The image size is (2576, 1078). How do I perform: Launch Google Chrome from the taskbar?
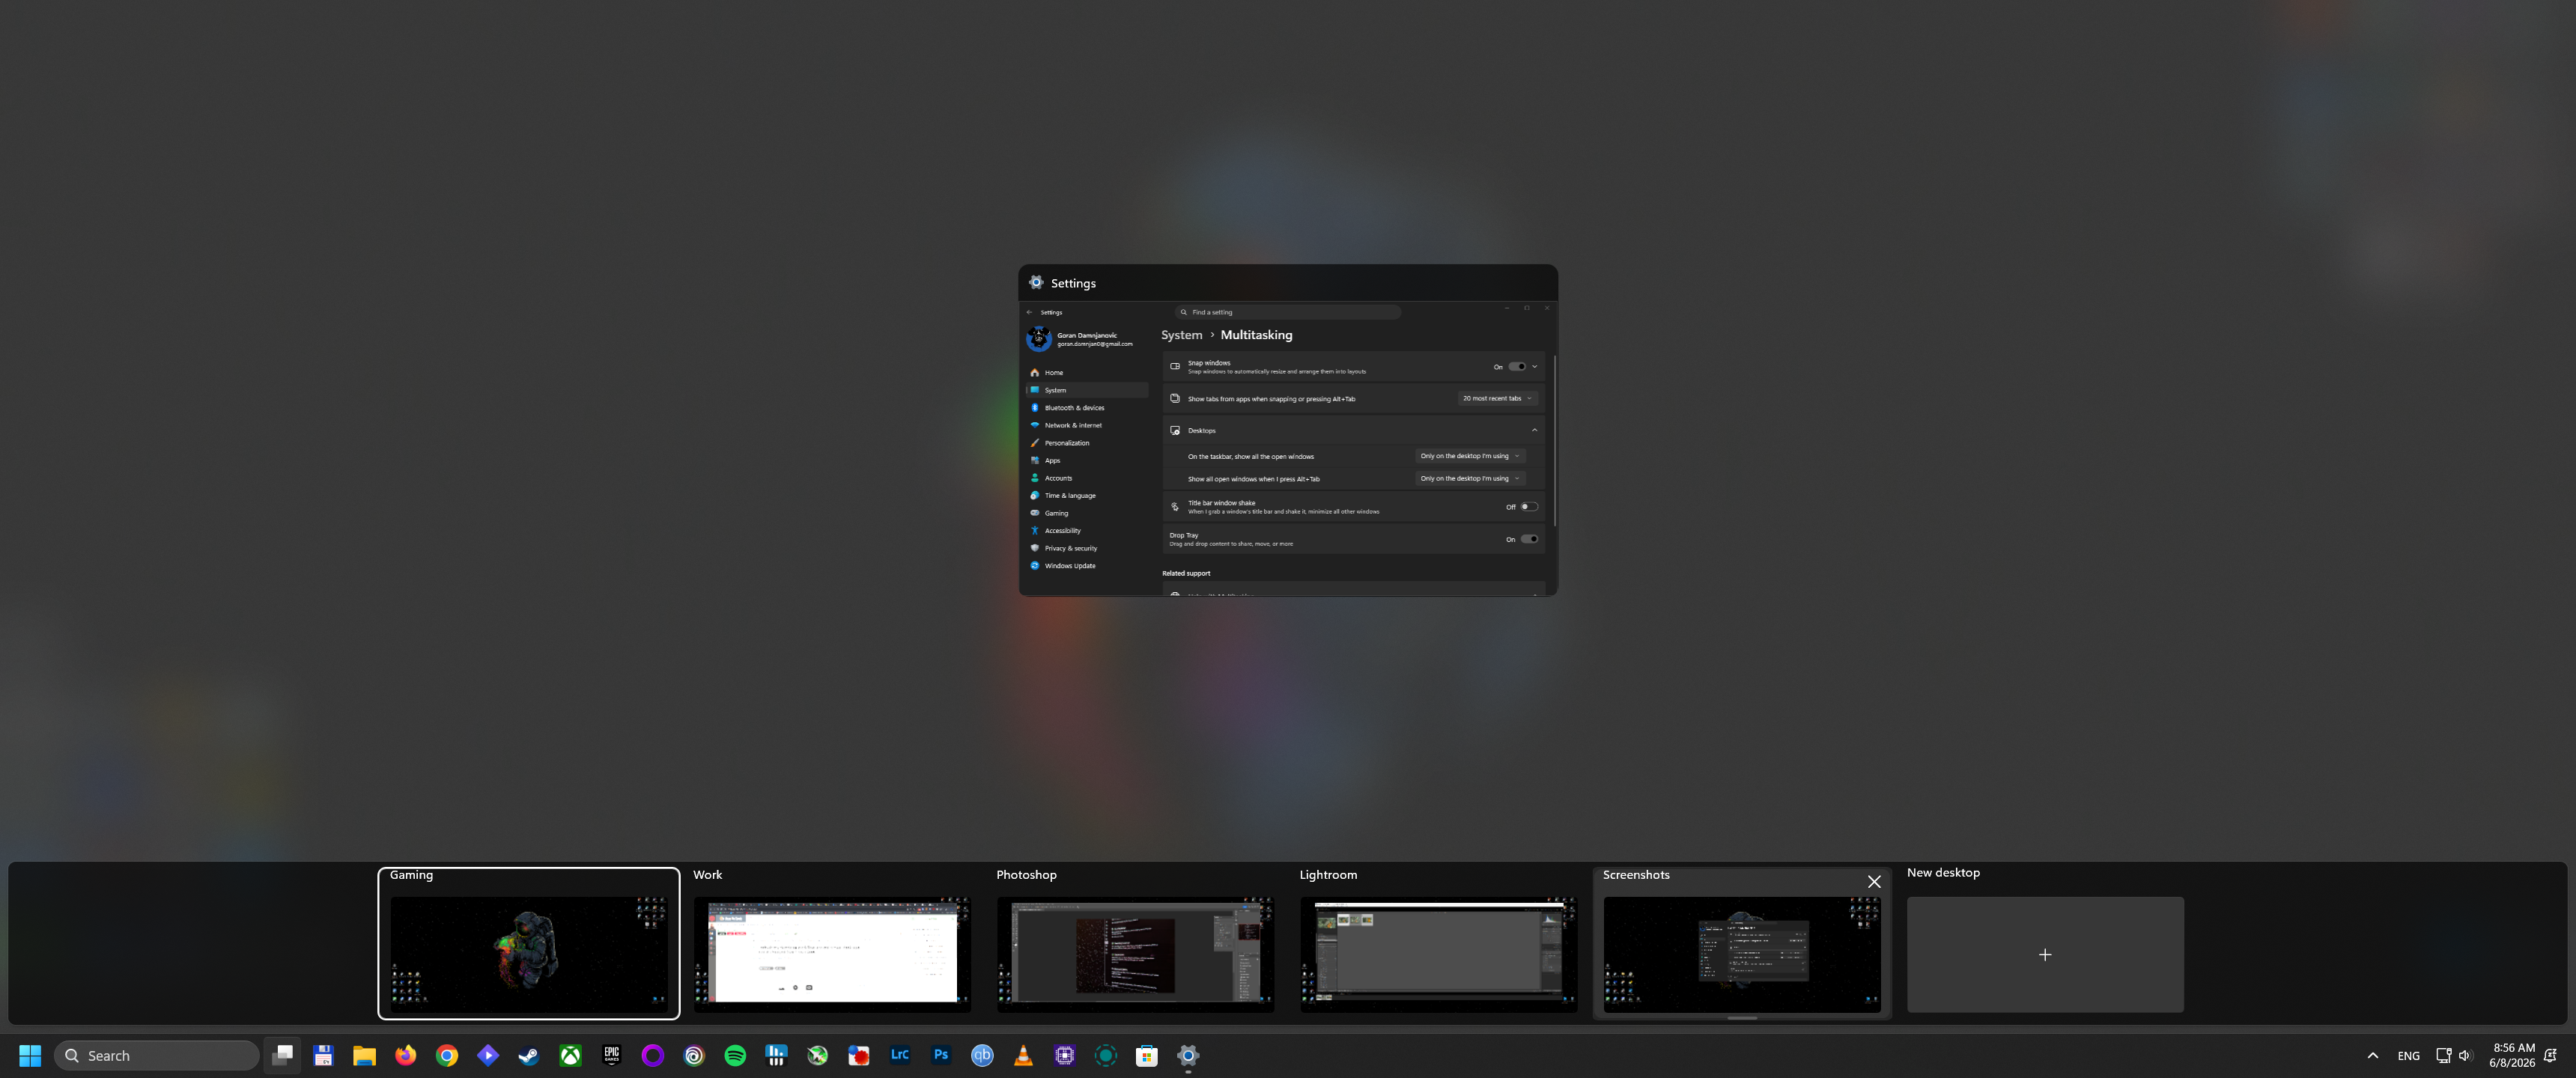point(447,1055)
